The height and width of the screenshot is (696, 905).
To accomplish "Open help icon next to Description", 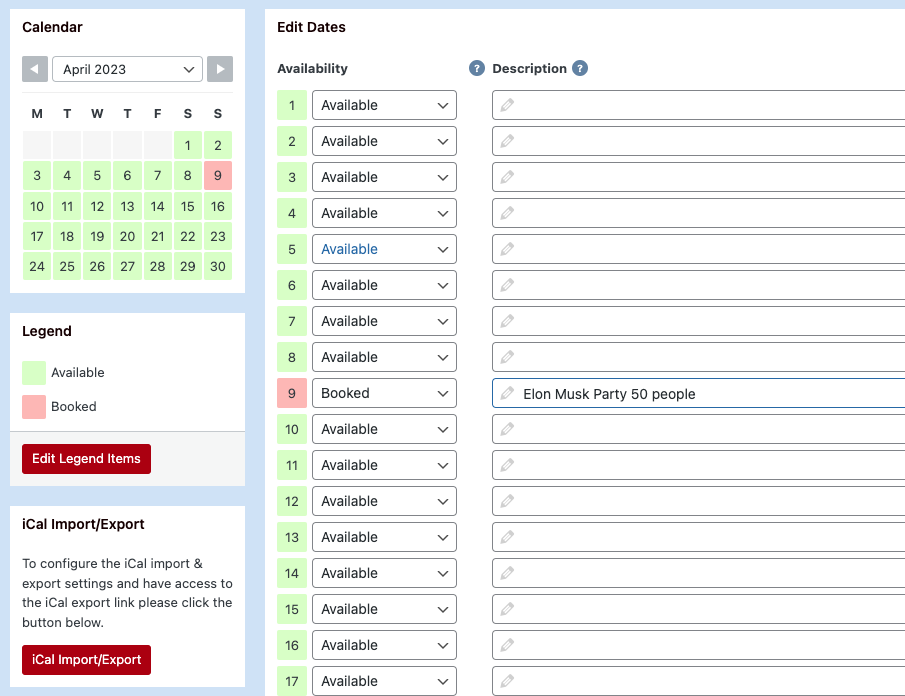I will click(x=580, y=68).
